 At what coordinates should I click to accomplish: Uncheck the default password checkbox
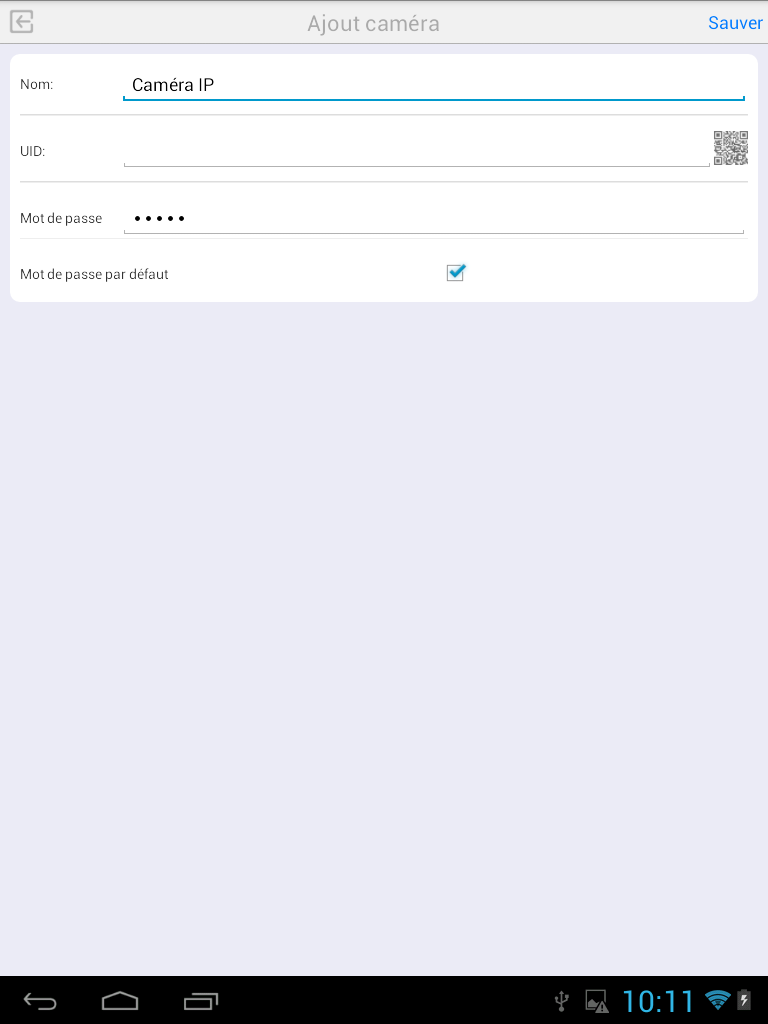456,272
